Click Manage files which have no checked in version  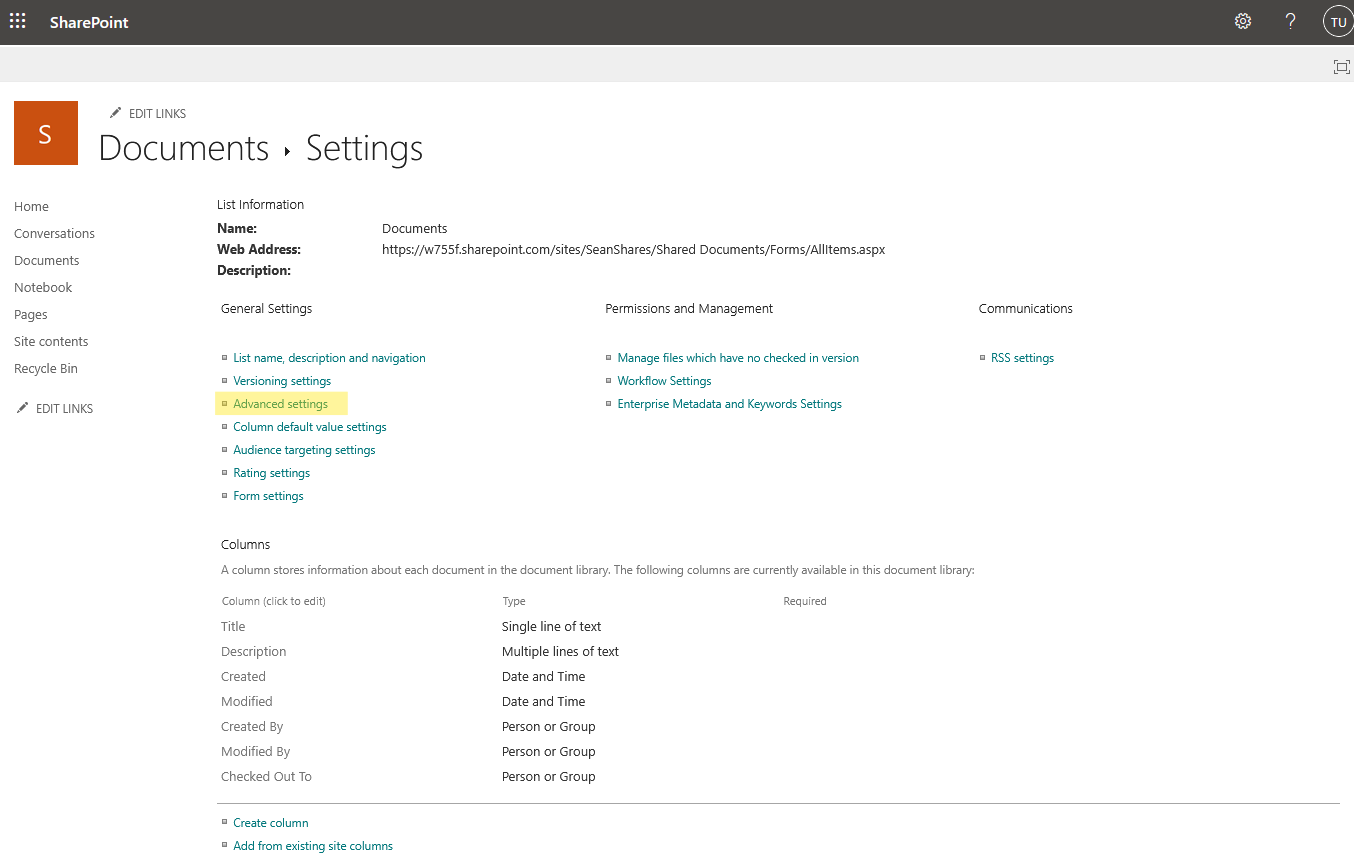click(x=738, y=357)
